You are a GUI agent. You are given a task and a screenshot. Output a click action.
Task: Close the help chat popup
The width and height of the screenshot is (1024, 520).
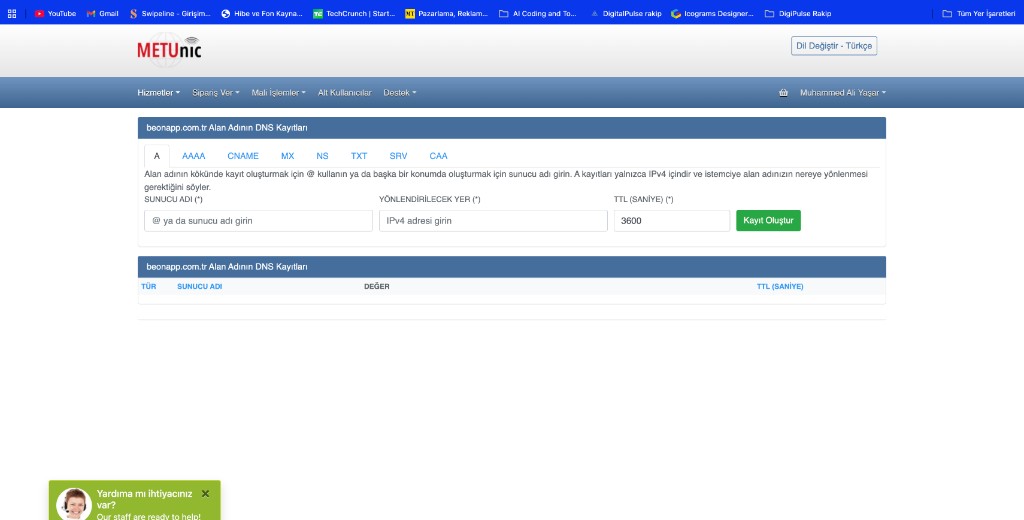pos(205,494)
